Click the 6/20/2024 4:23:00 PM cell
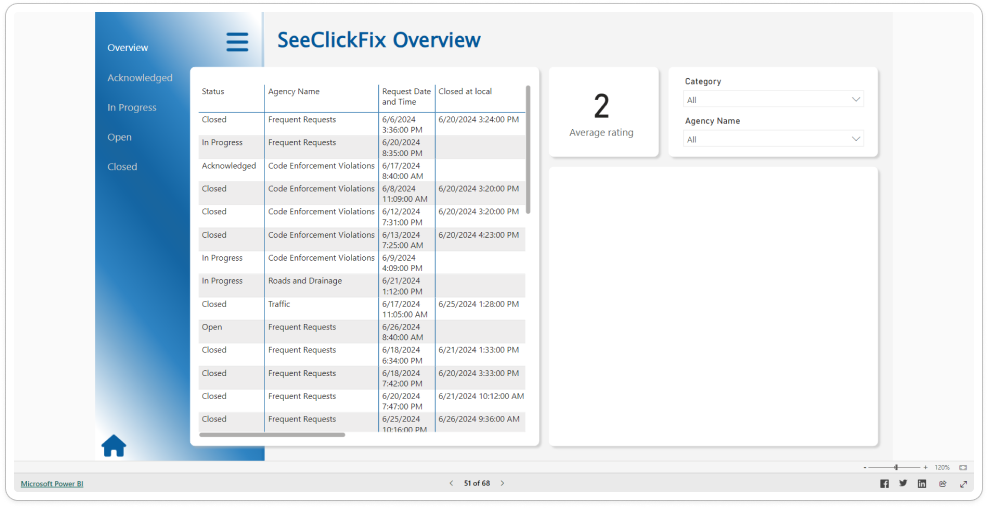The width and height of the screenshot is (988, 508). pos(479,234)
